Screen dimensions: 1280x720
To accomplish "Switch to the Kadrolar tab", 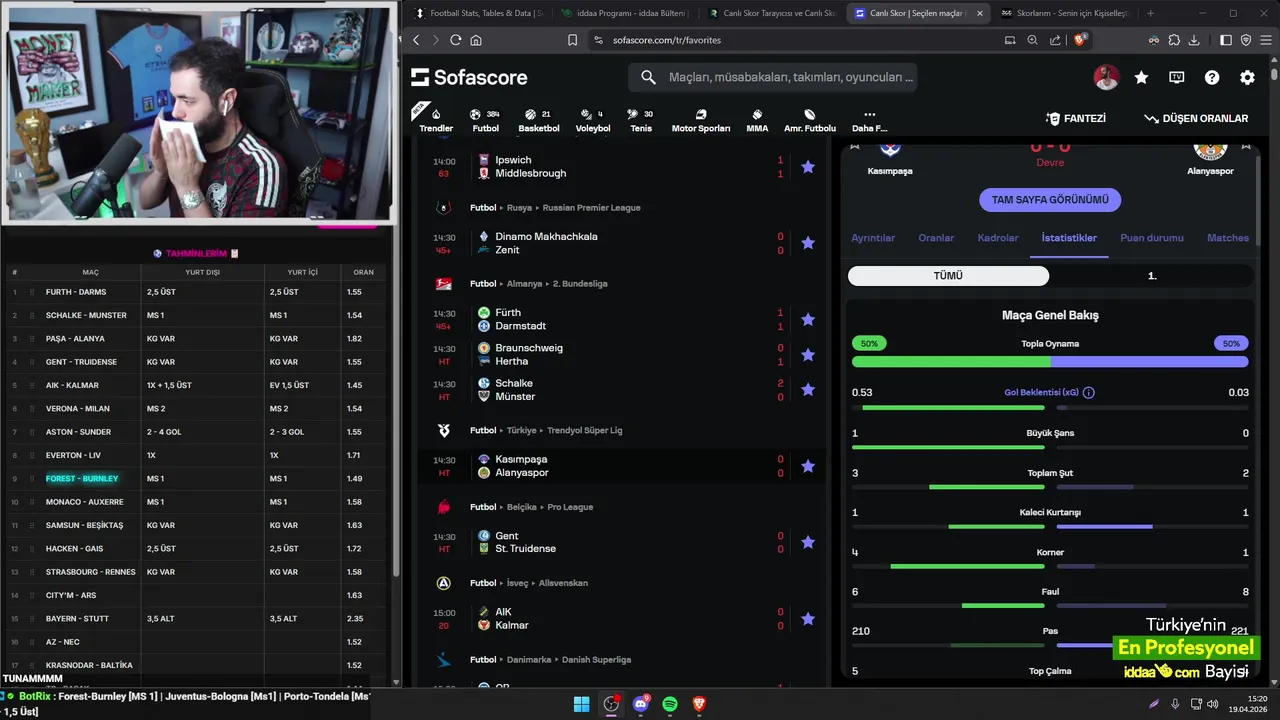I will (997, 238).
